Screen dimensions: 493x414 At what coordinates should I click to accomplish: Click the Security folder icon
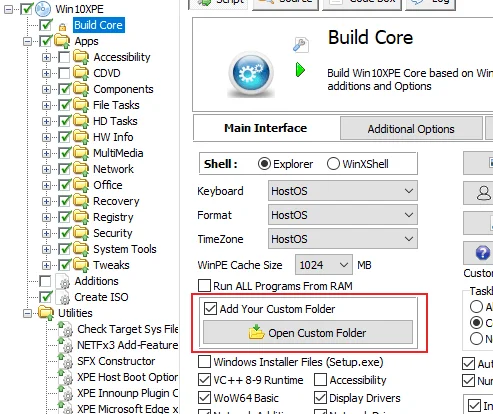pyautogui.click(x=81, y=233)
